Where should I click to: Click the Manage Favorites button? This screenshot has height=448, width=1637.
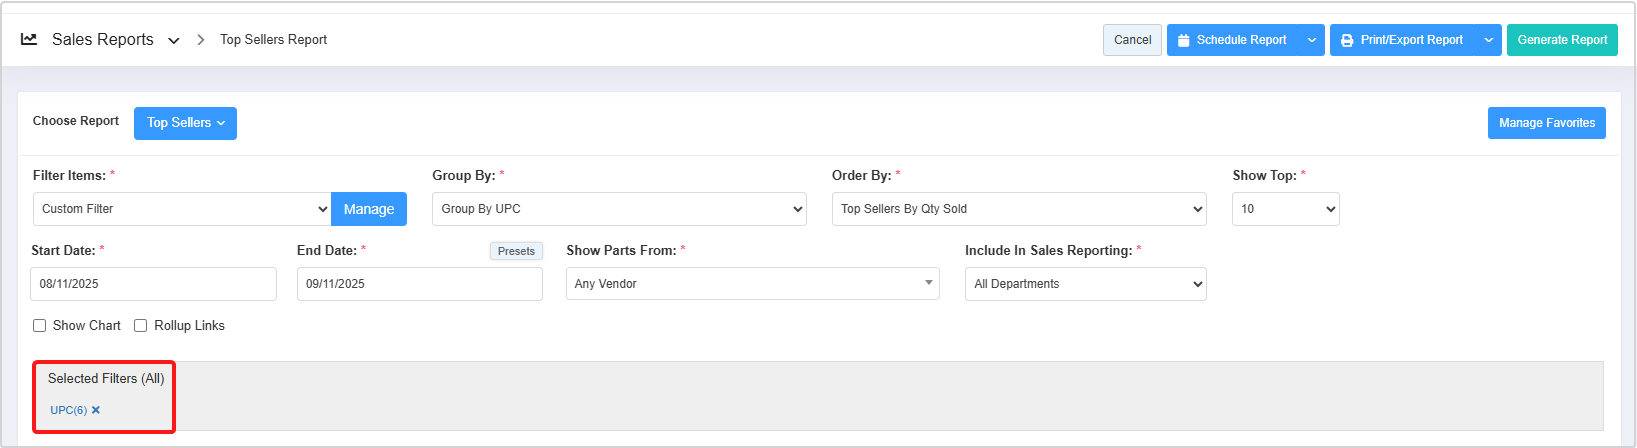click(x=1546, y=123)
